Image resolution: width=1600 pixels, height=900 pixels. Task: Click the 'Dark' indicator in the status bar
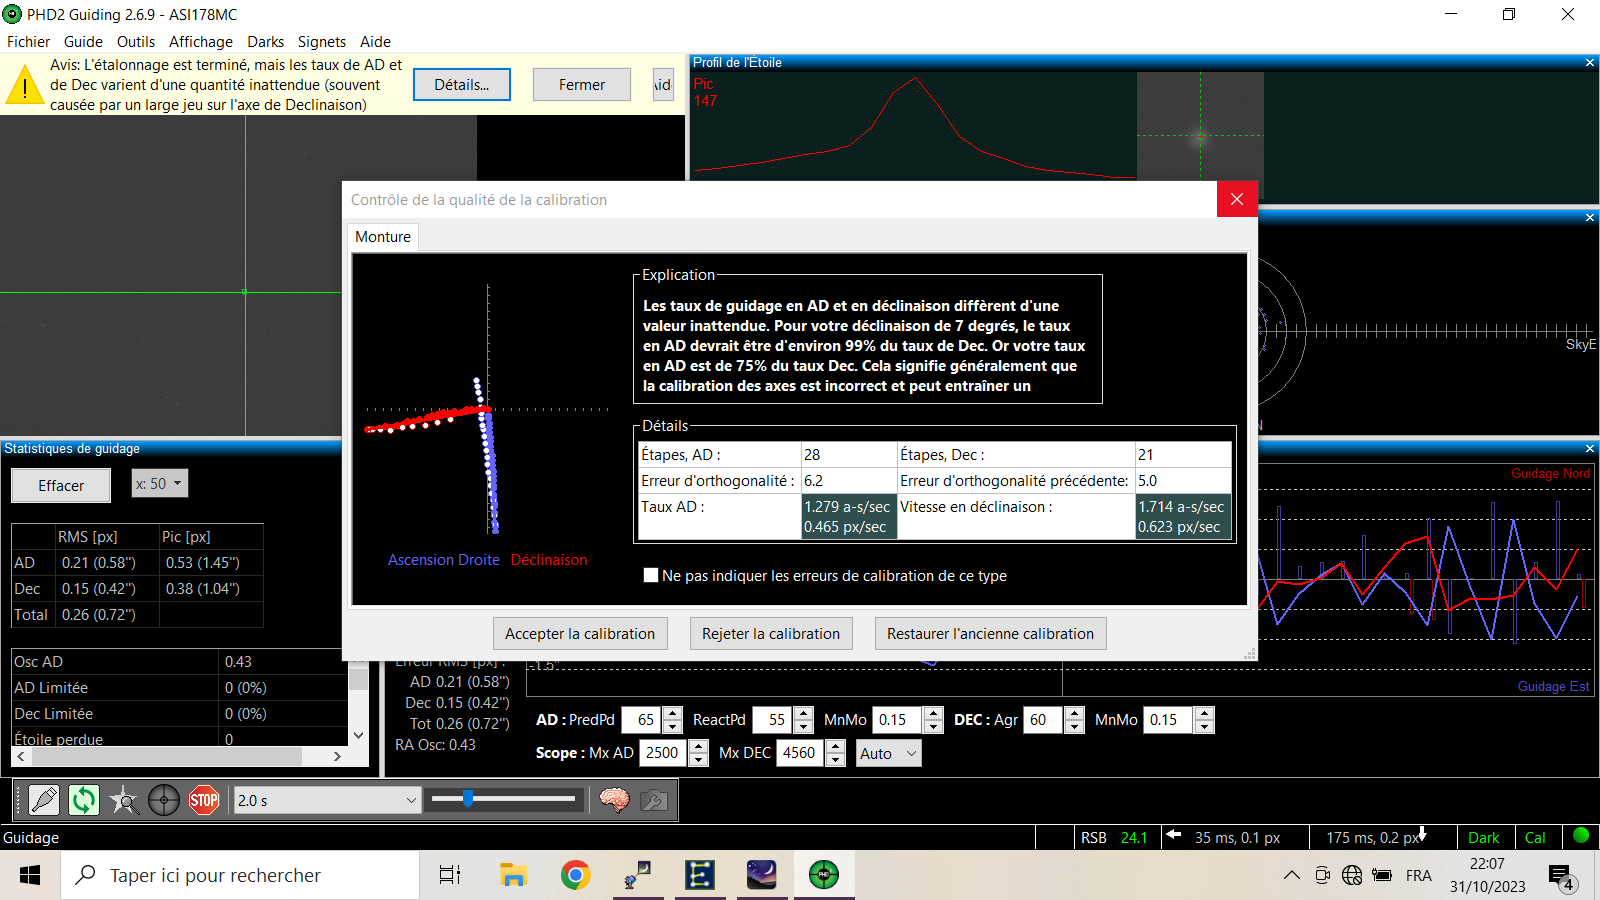1484,838
